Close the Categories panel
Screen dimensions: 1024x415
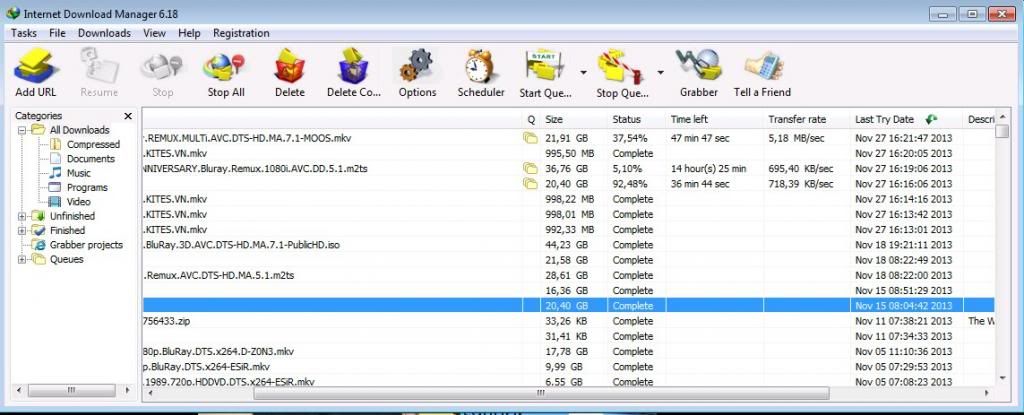tap(128, 116)
